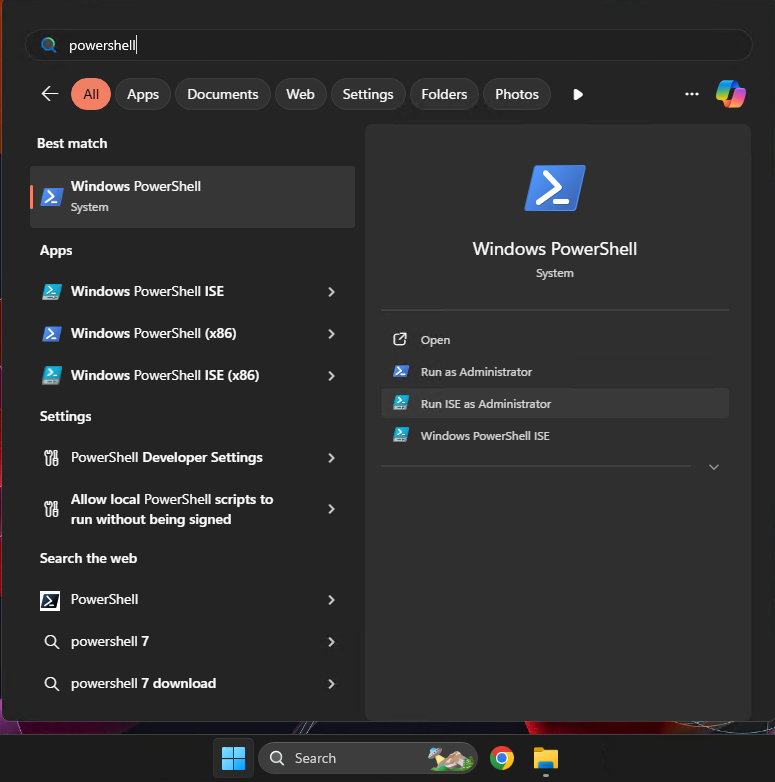Select 'powershell 7 download' web suggestion
The width and height of the screenshot is (775, 782).
(143, 684)
